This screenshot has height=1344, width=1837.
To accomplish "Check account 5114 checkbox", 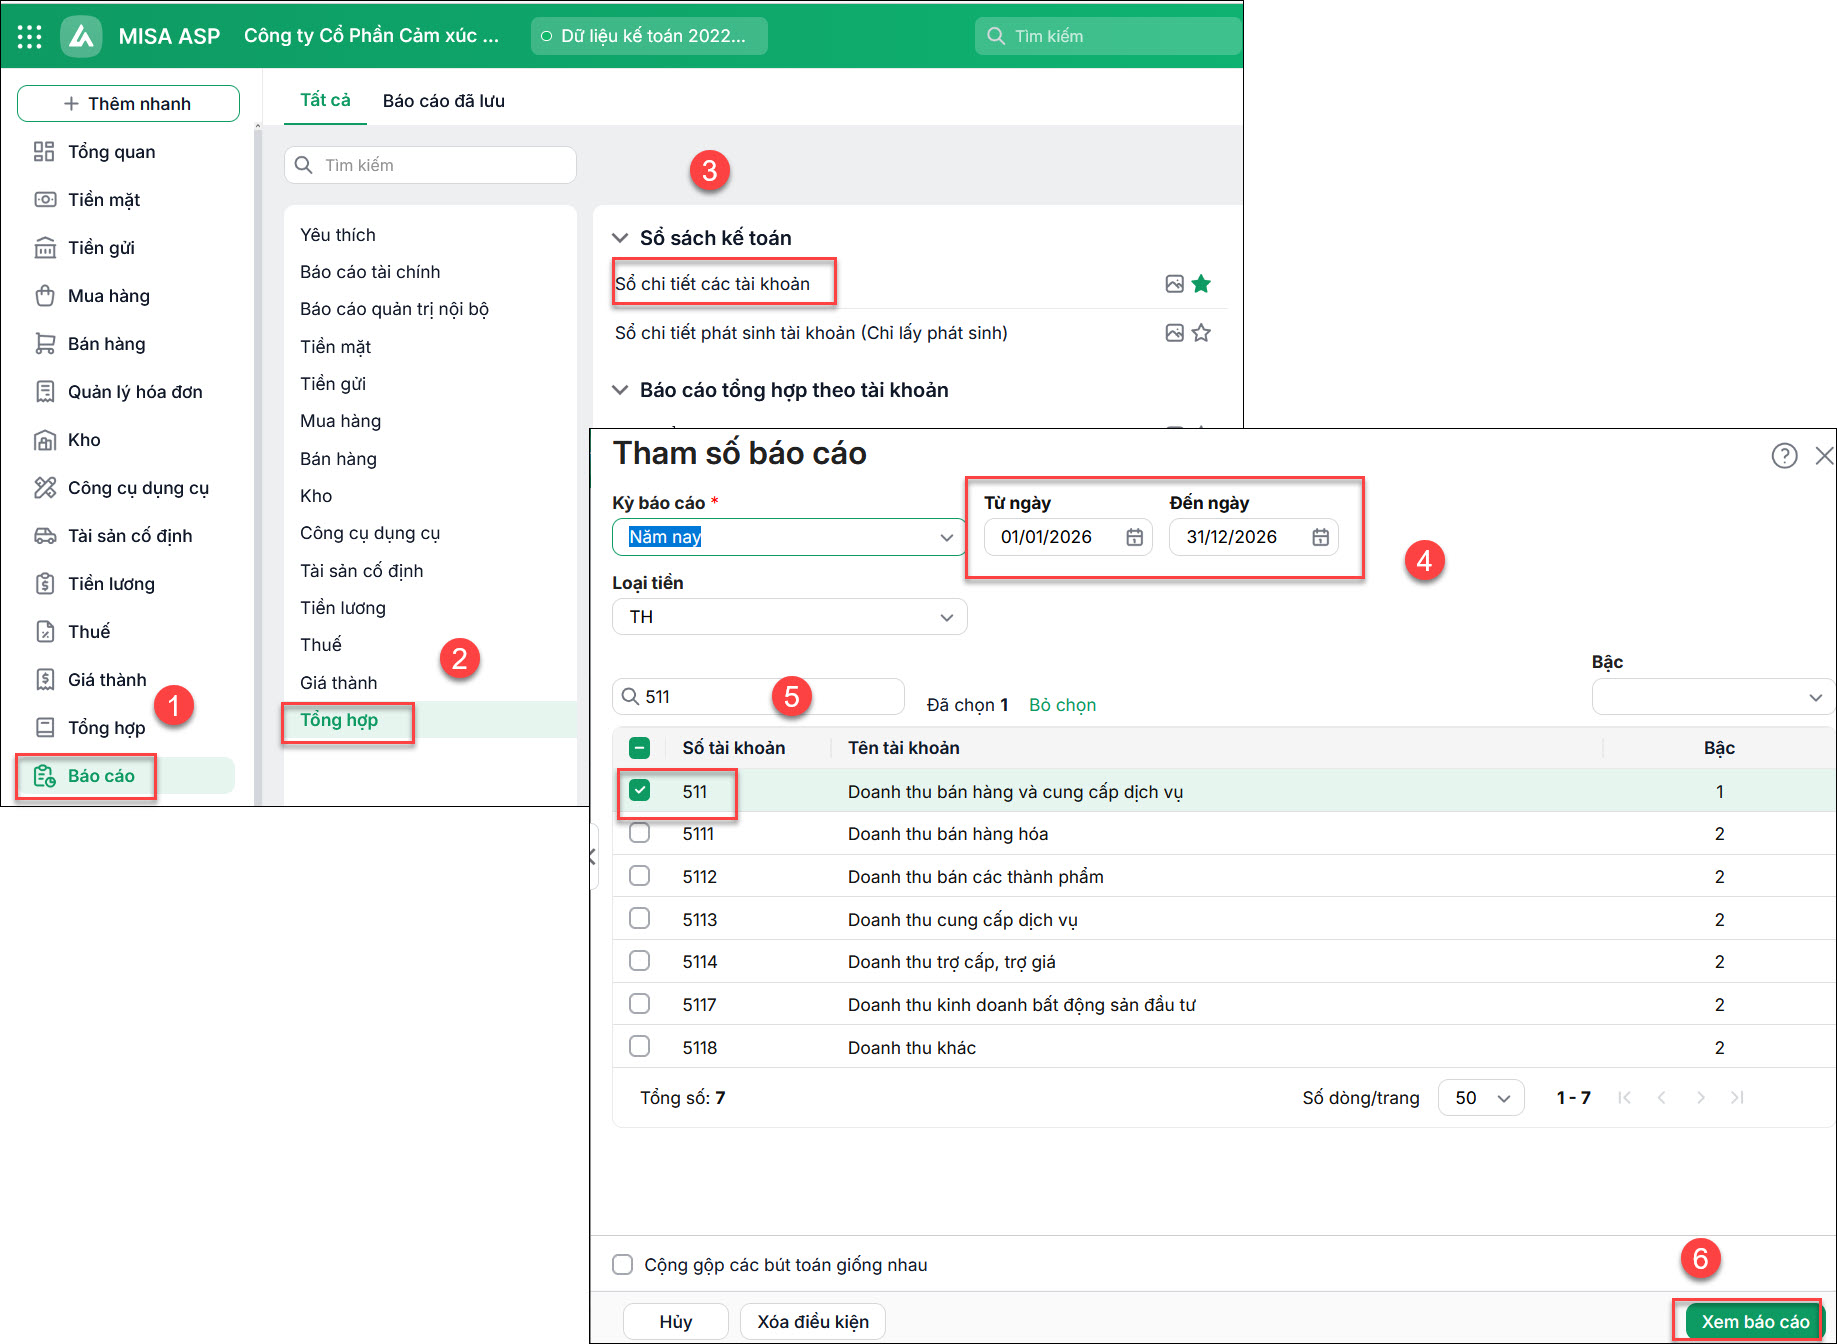I will [640, 961].
